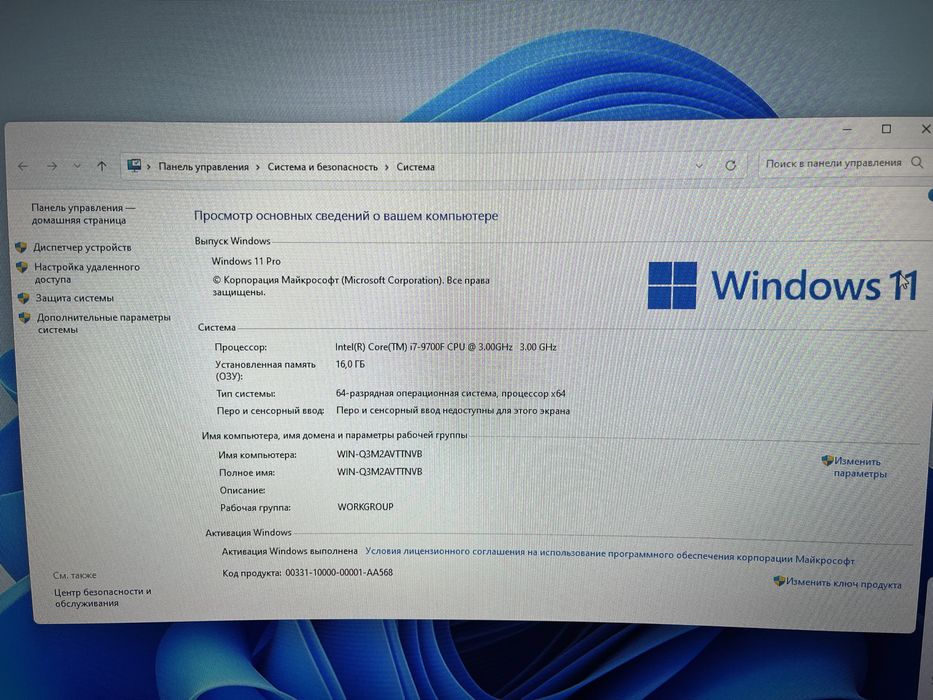Click the computer icon in address bar

134,165
